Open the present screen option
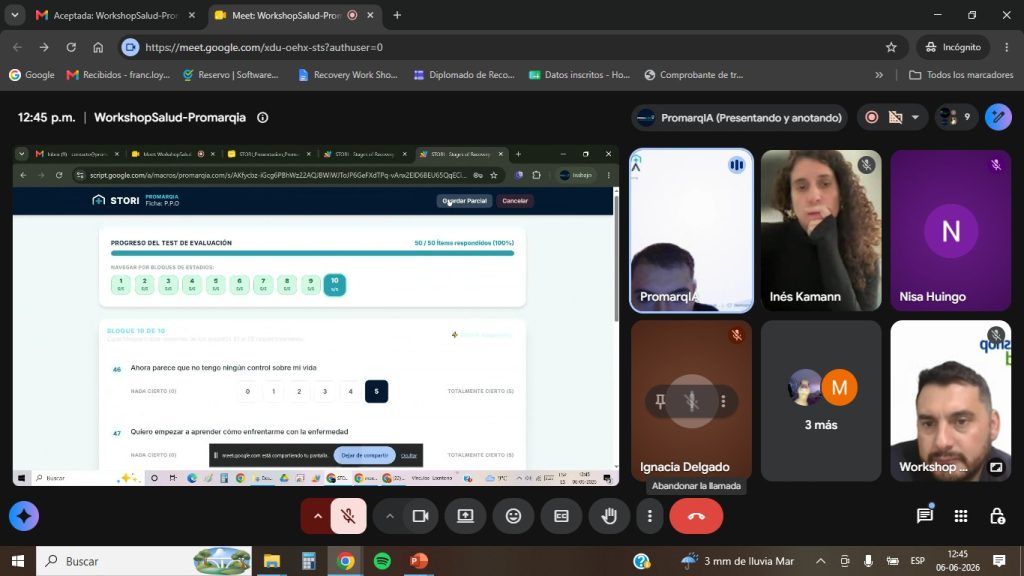The width and height of the screenshot is (1024, 576). (x=465, y=516)
